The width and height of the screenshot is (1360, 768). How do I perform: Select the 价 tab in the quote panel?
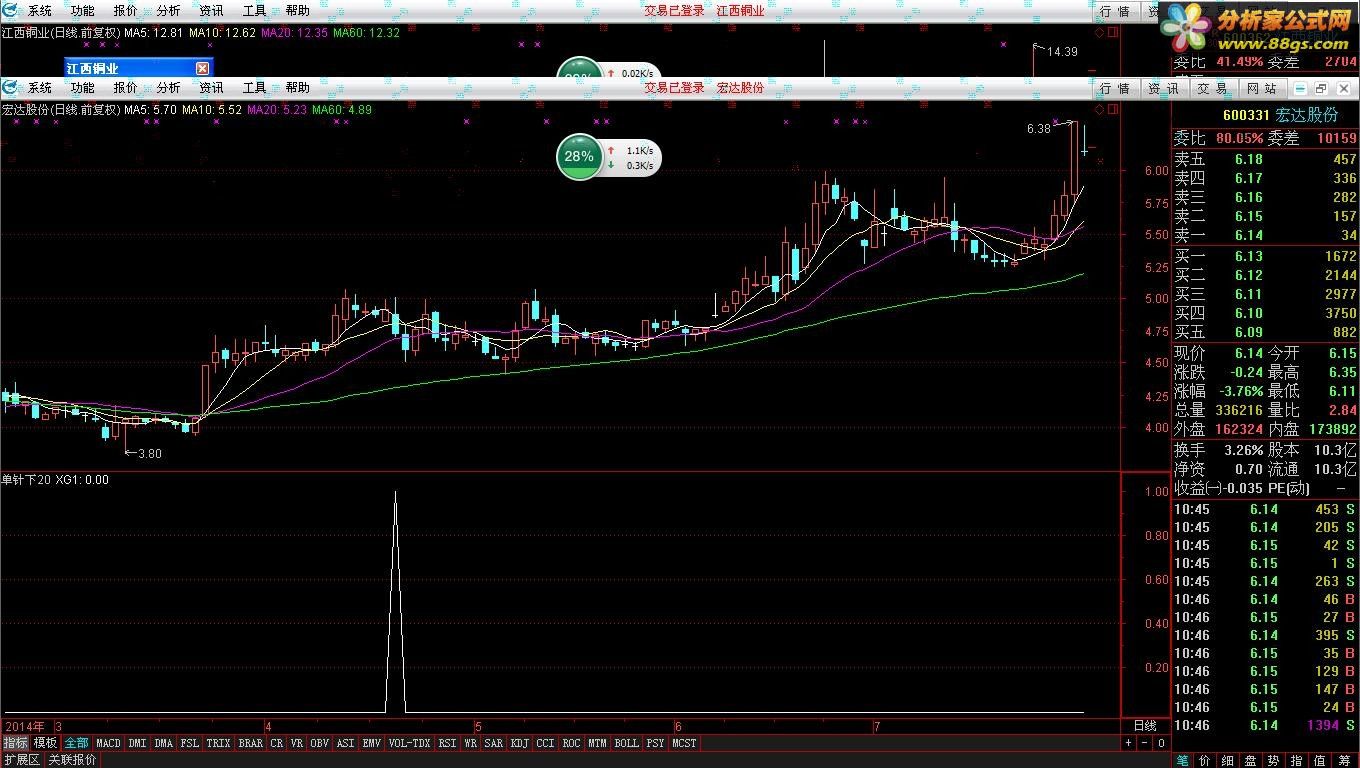[1205, 760]
